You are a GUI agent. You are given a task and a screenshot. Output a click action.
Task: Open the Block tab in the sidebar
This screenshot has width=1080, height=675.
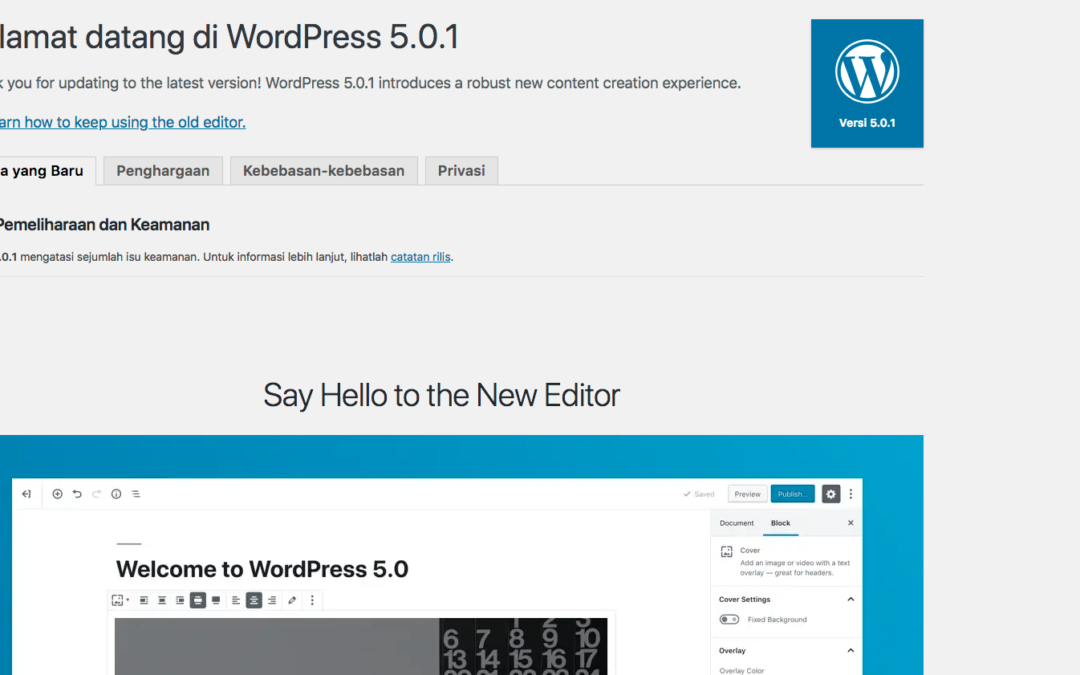tap(780, 523)
